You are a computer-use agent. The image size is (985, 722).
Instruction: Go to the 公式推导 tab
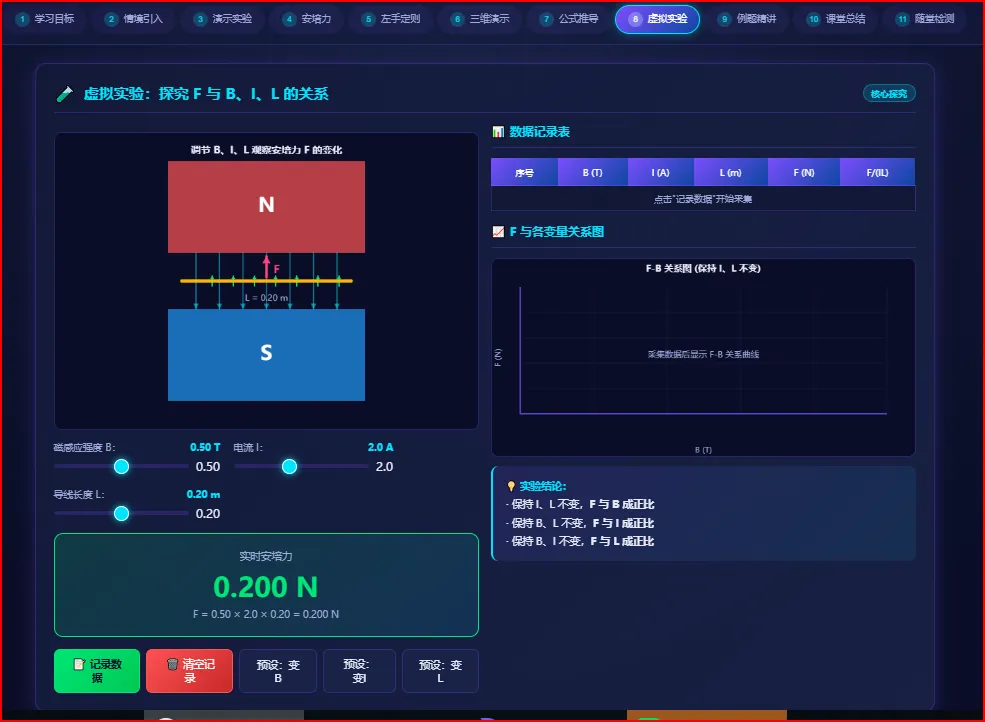coord(570,19)
